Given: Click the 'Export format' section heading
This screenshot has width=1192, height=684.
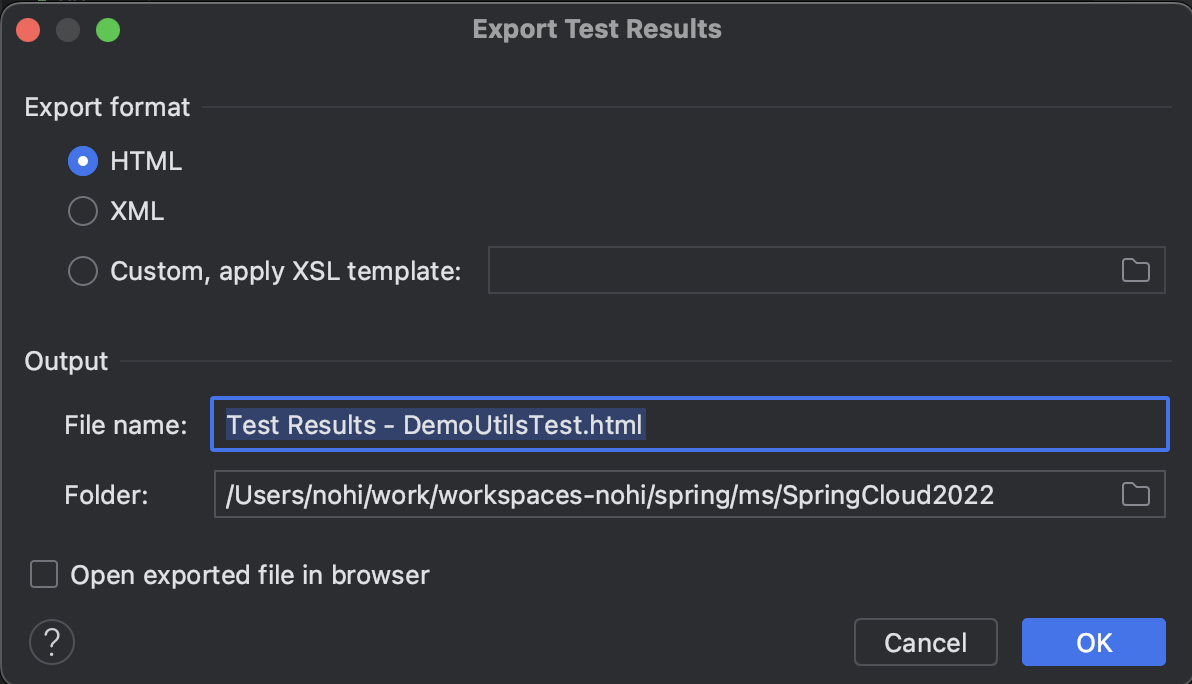Looking at the screenshot, I should pyautogui.click(x=107, y=107).
